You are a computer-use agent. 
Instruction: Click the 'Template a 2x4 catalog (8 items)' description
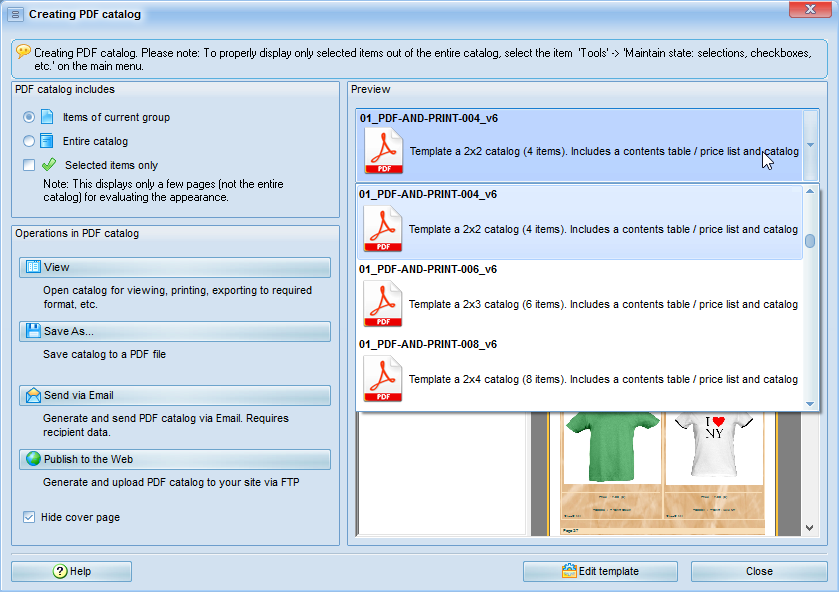[603, 379]
